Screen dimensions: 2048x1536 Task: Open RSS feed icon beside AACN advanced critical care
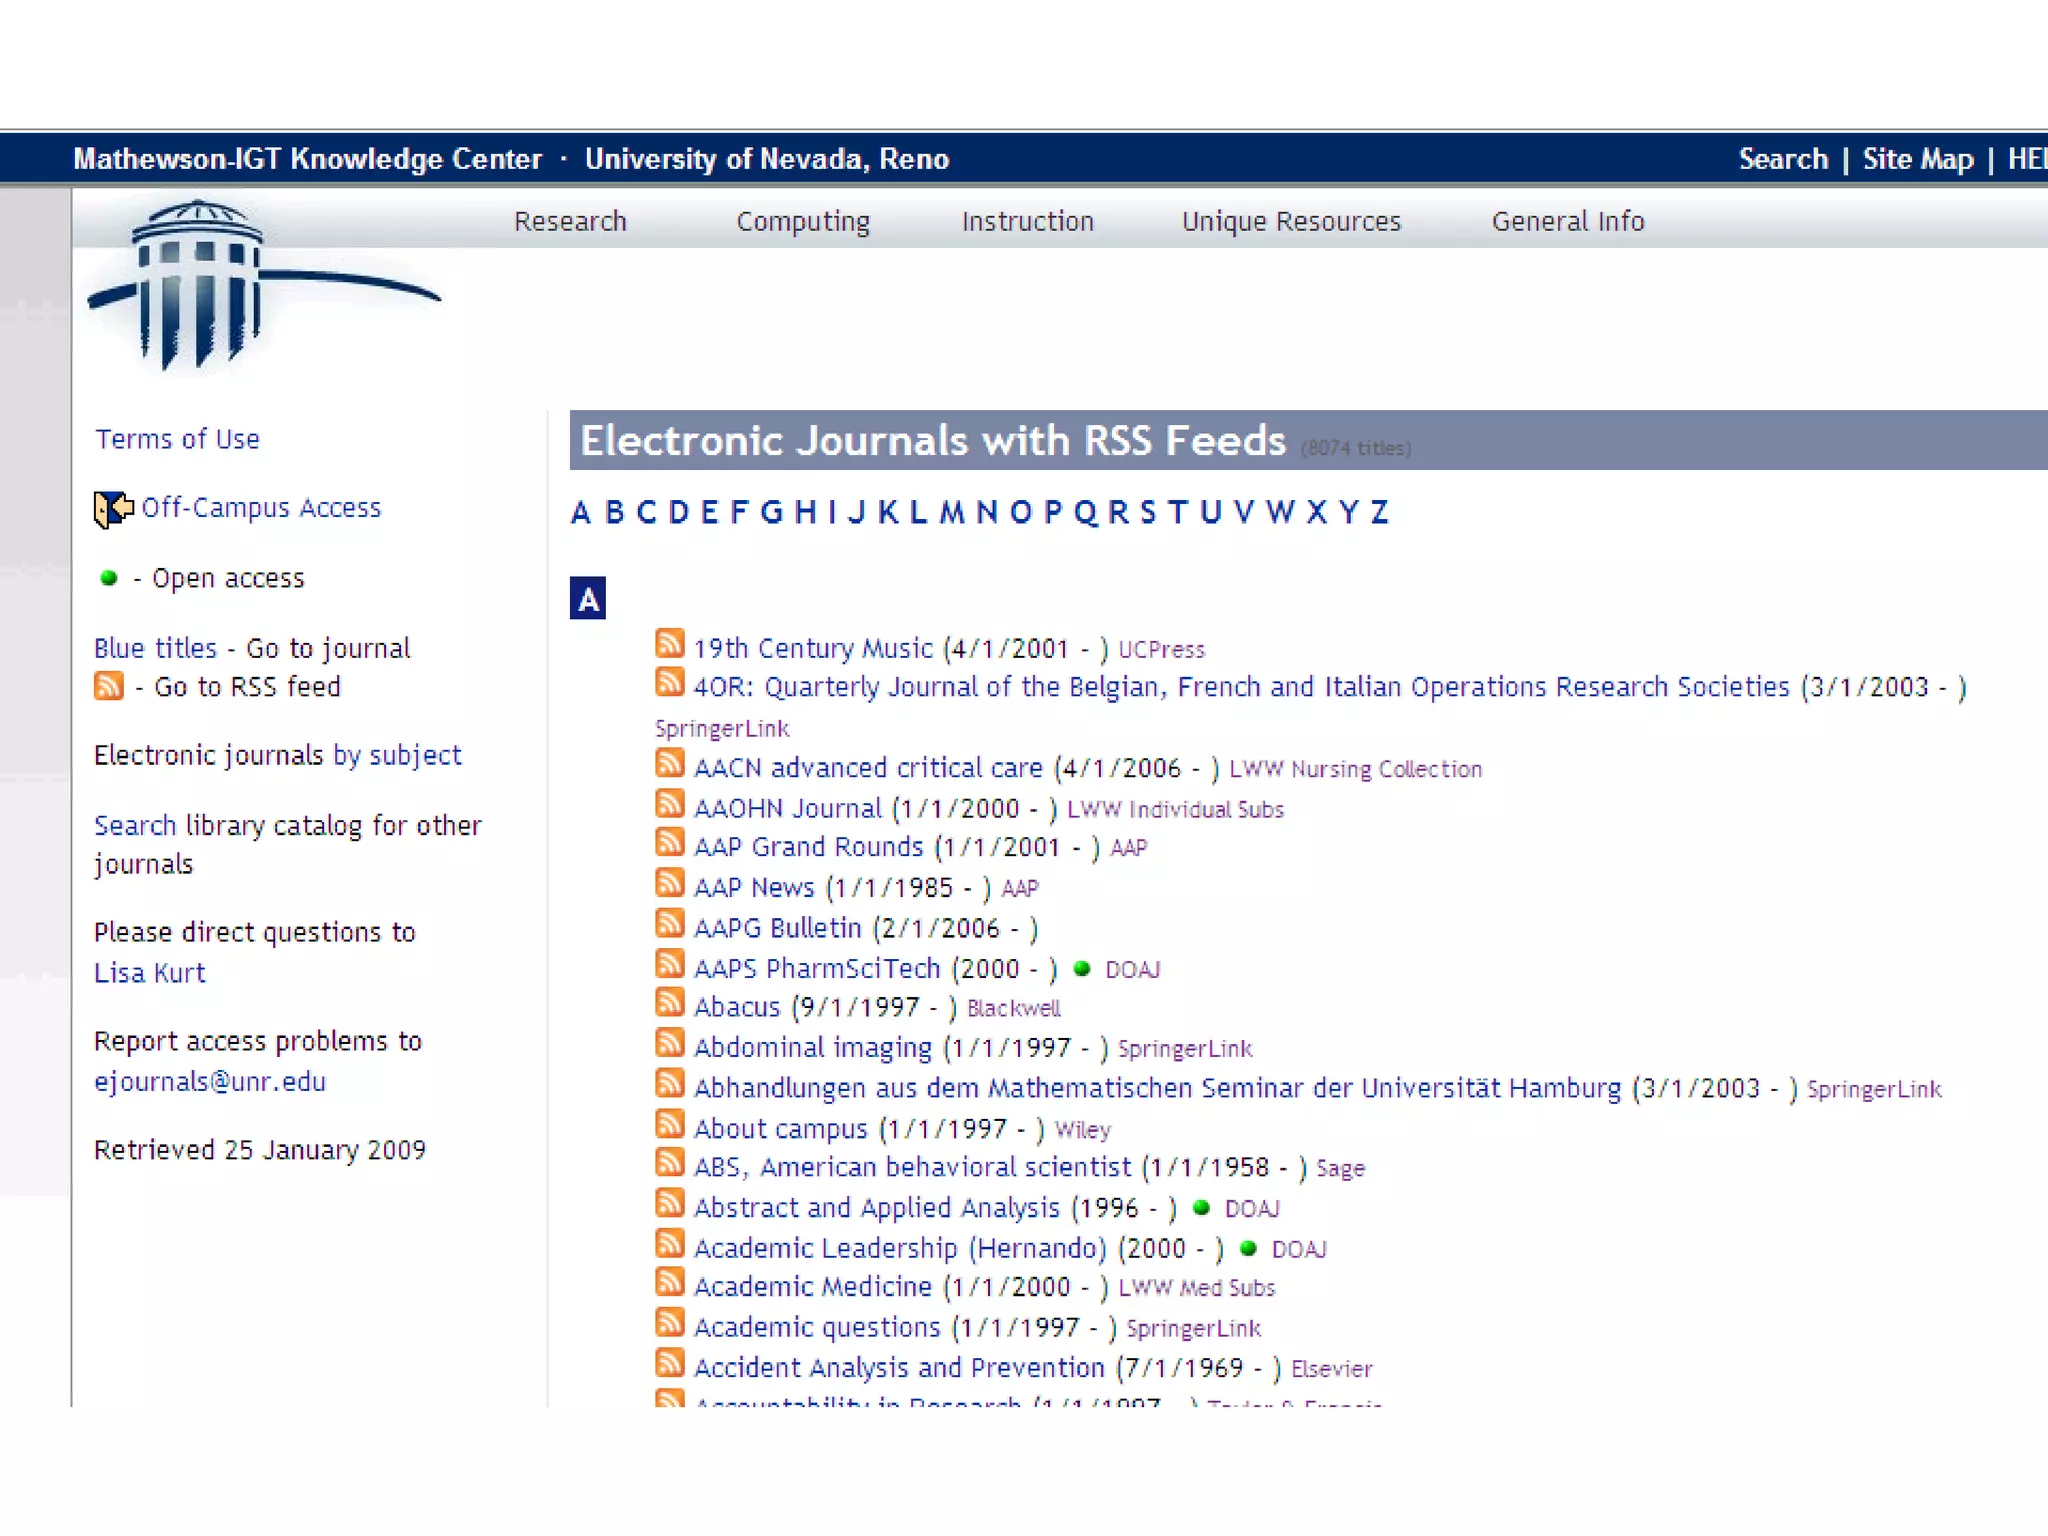point(669,763)
